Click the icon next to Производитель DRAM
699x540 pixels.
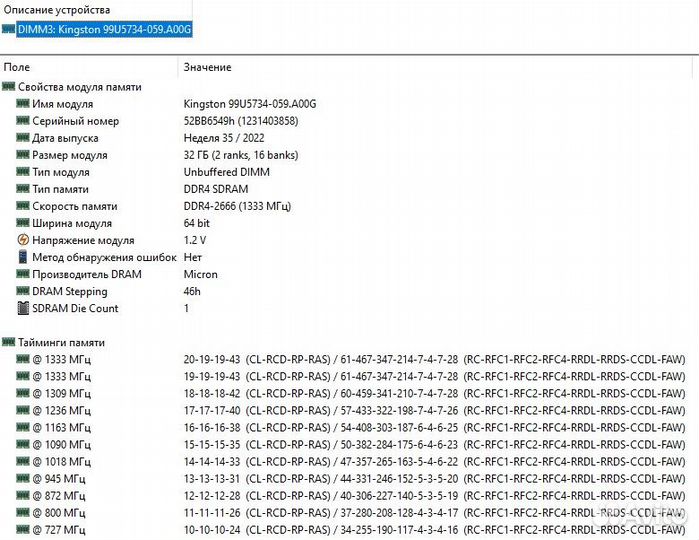click(x=23, y=274)
